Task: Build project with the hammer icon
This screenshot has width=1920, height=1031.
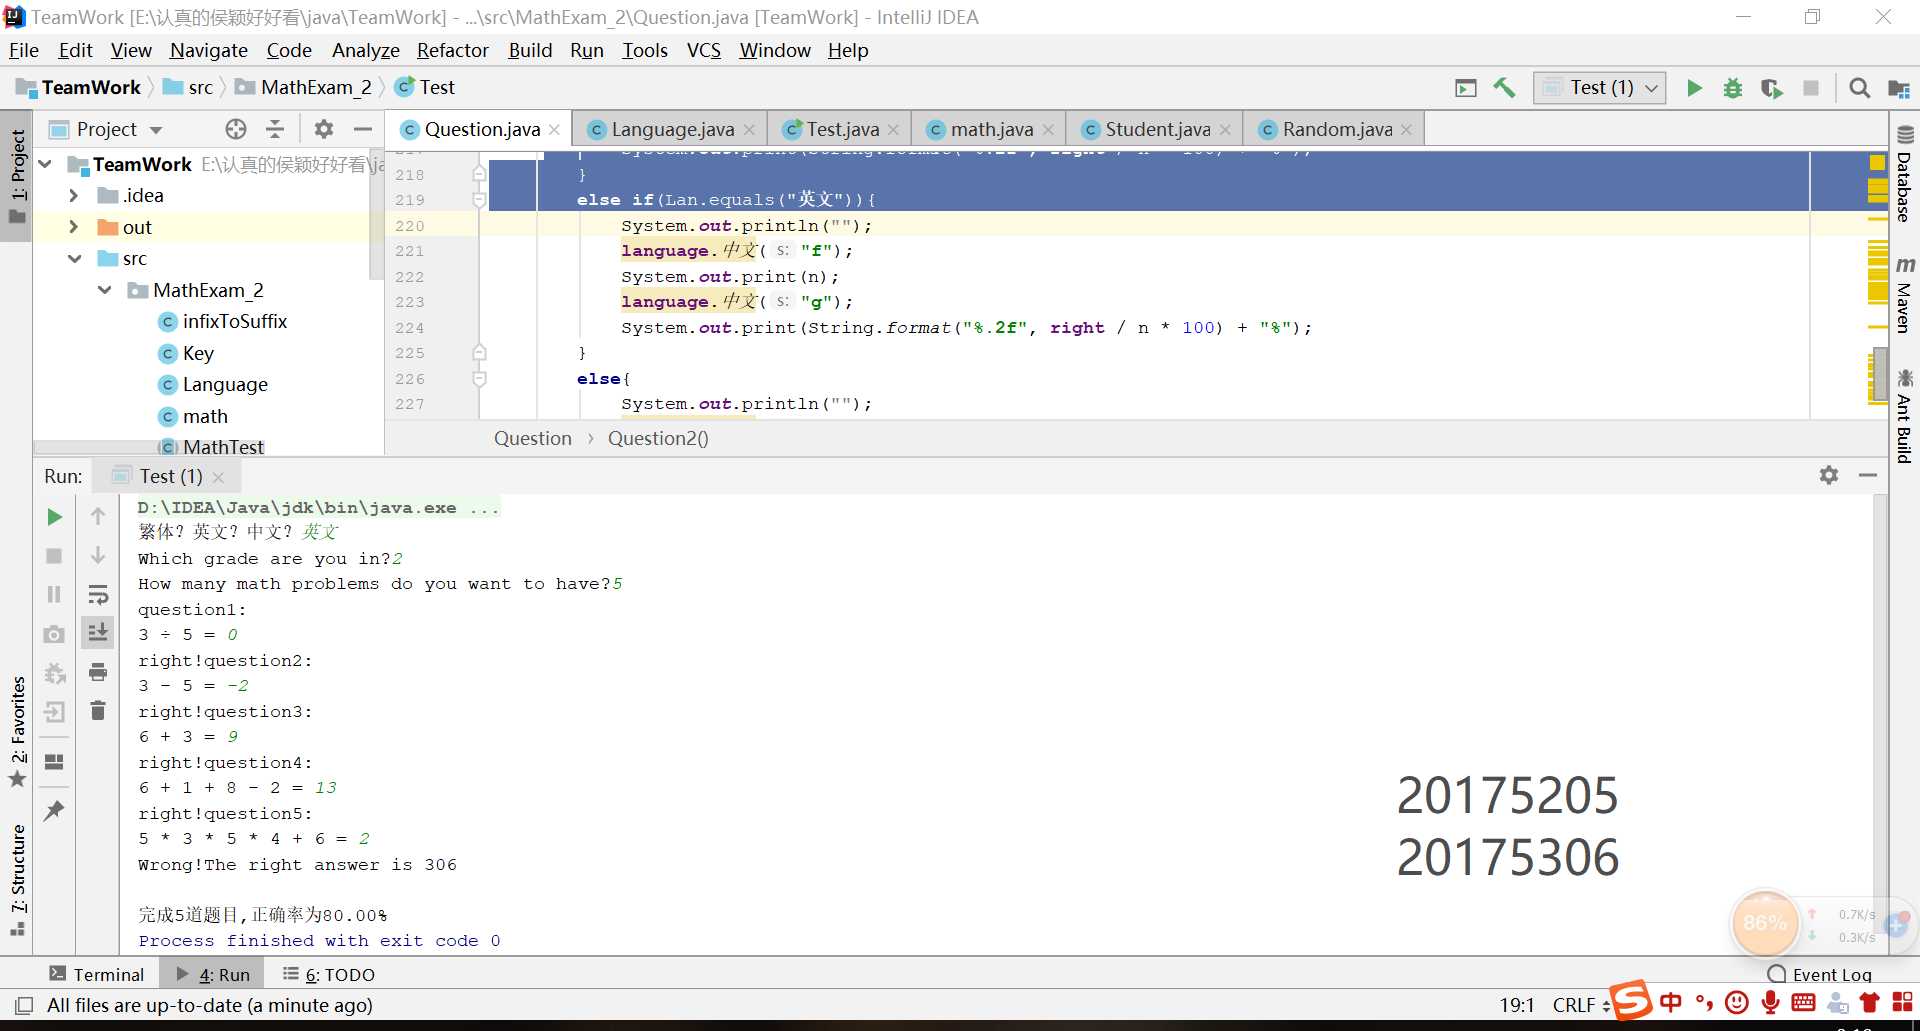Action: click(x=1504, y=88)
